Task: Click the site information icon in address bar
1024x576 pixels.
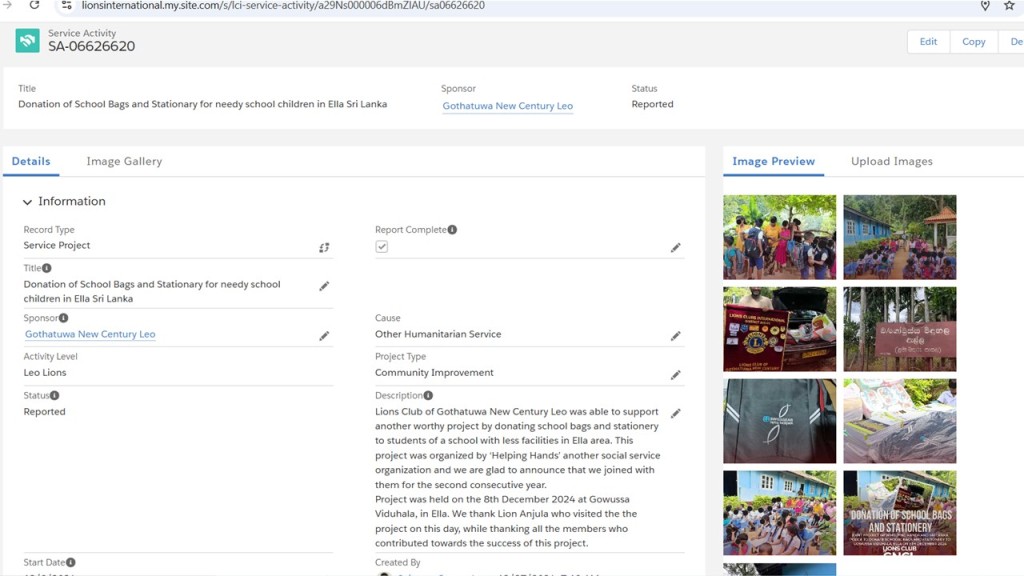Action: click(66, 5)
